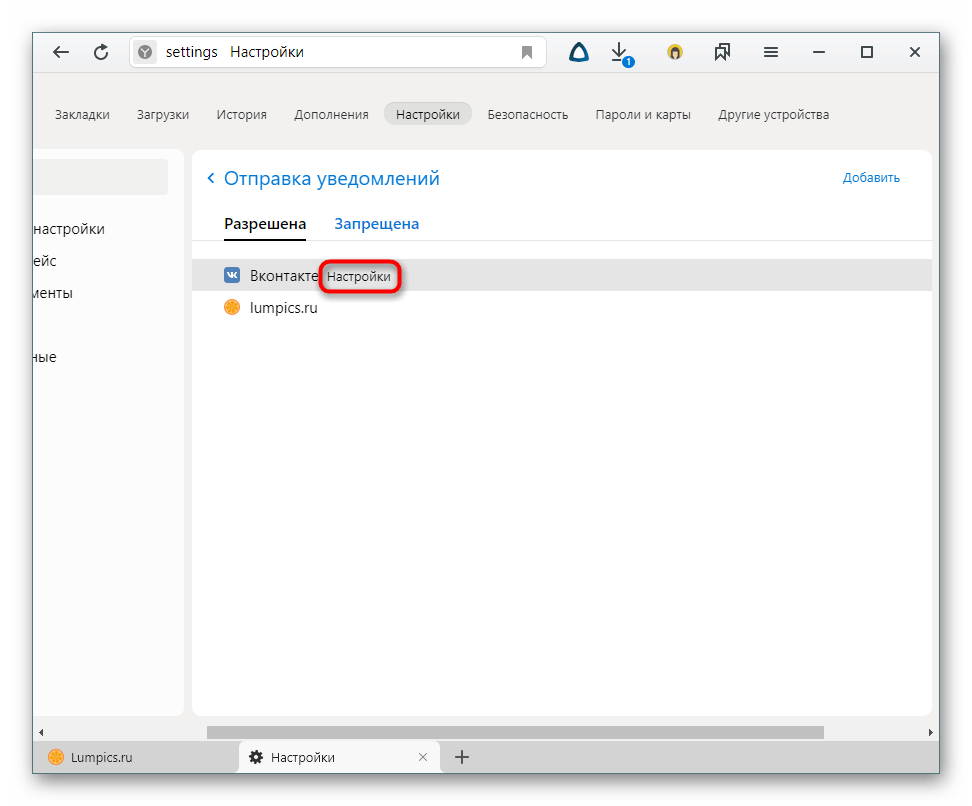Open the bookmarks collections icon
This screenshot has width=972, height=806.
coord(722,53)
